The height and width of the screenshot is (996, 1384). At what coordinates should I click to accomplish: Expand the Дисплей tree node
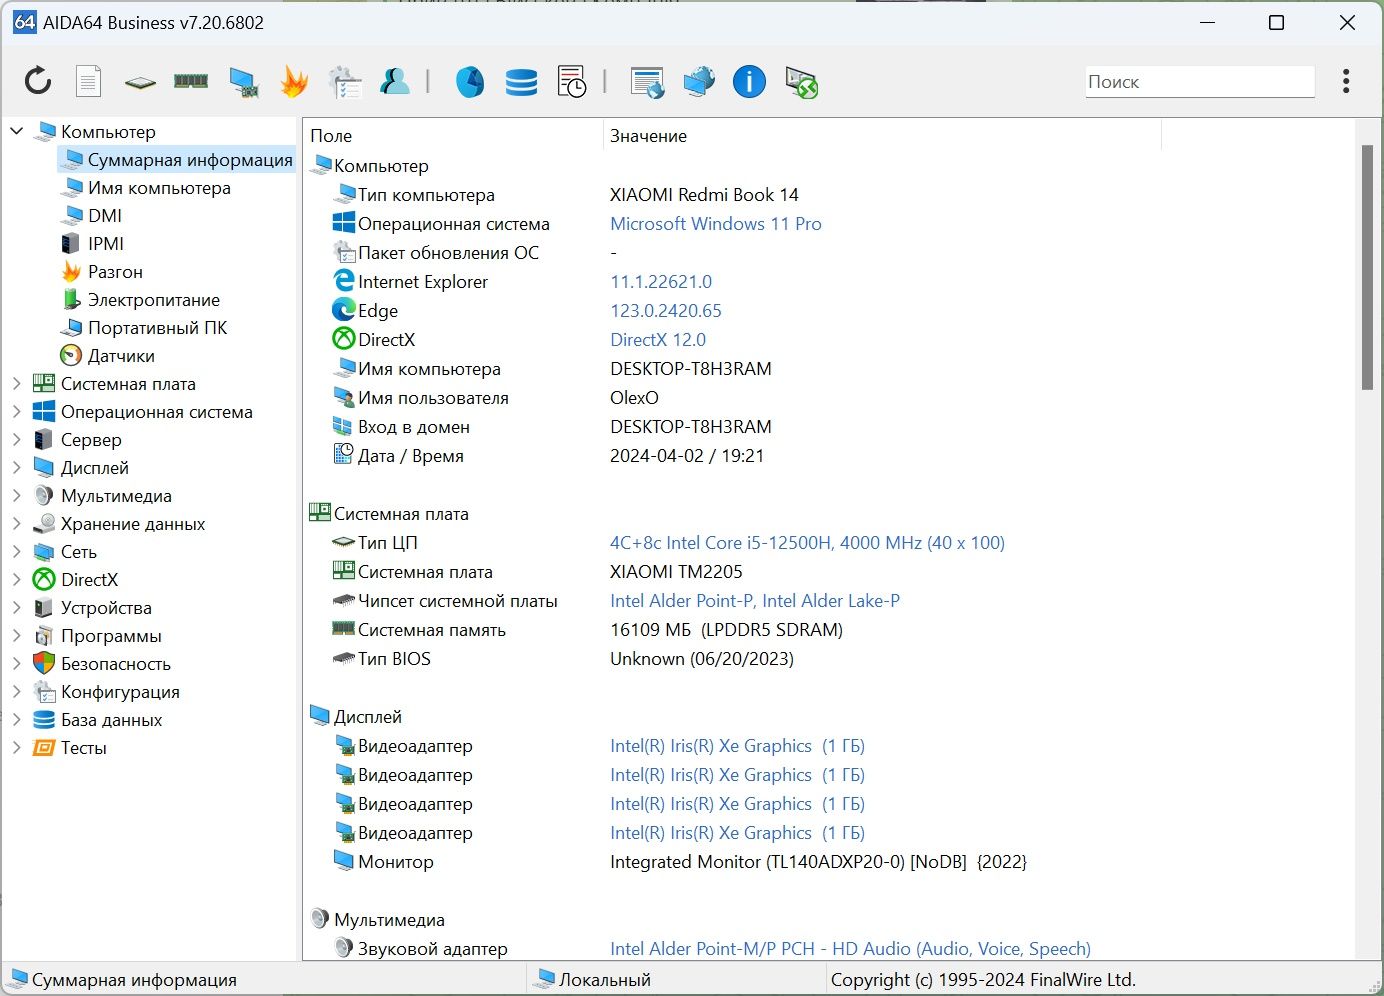click(16, 467)
